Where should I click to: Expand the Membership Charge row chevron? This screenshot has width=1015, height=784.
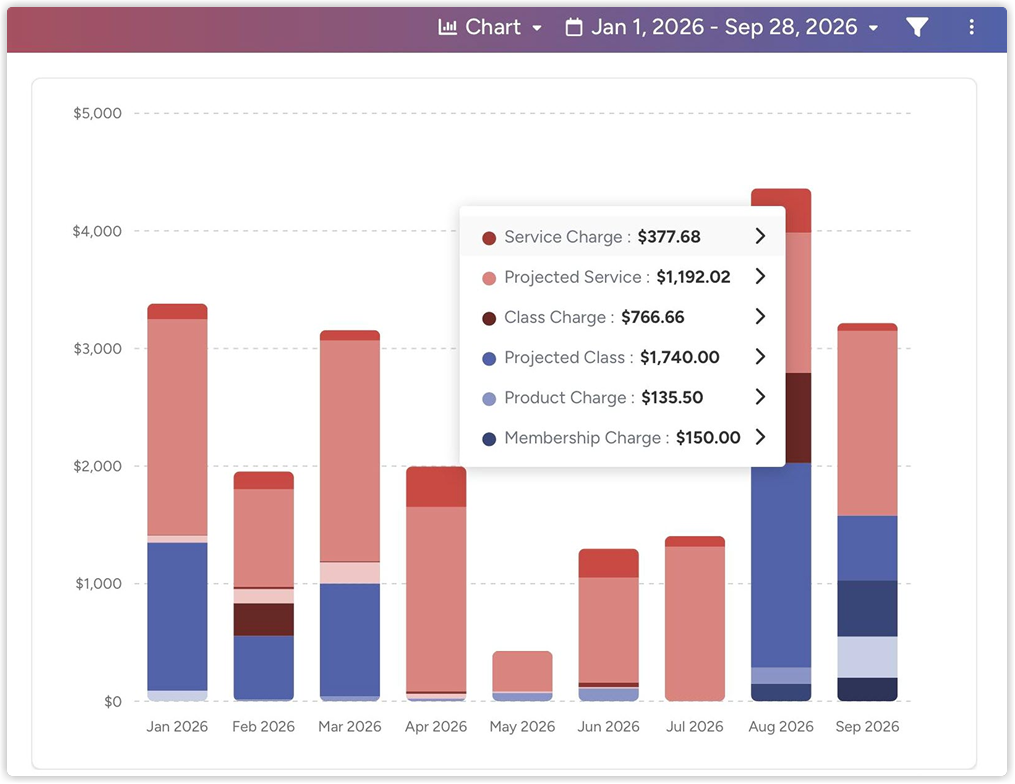[x=761, y=437]
